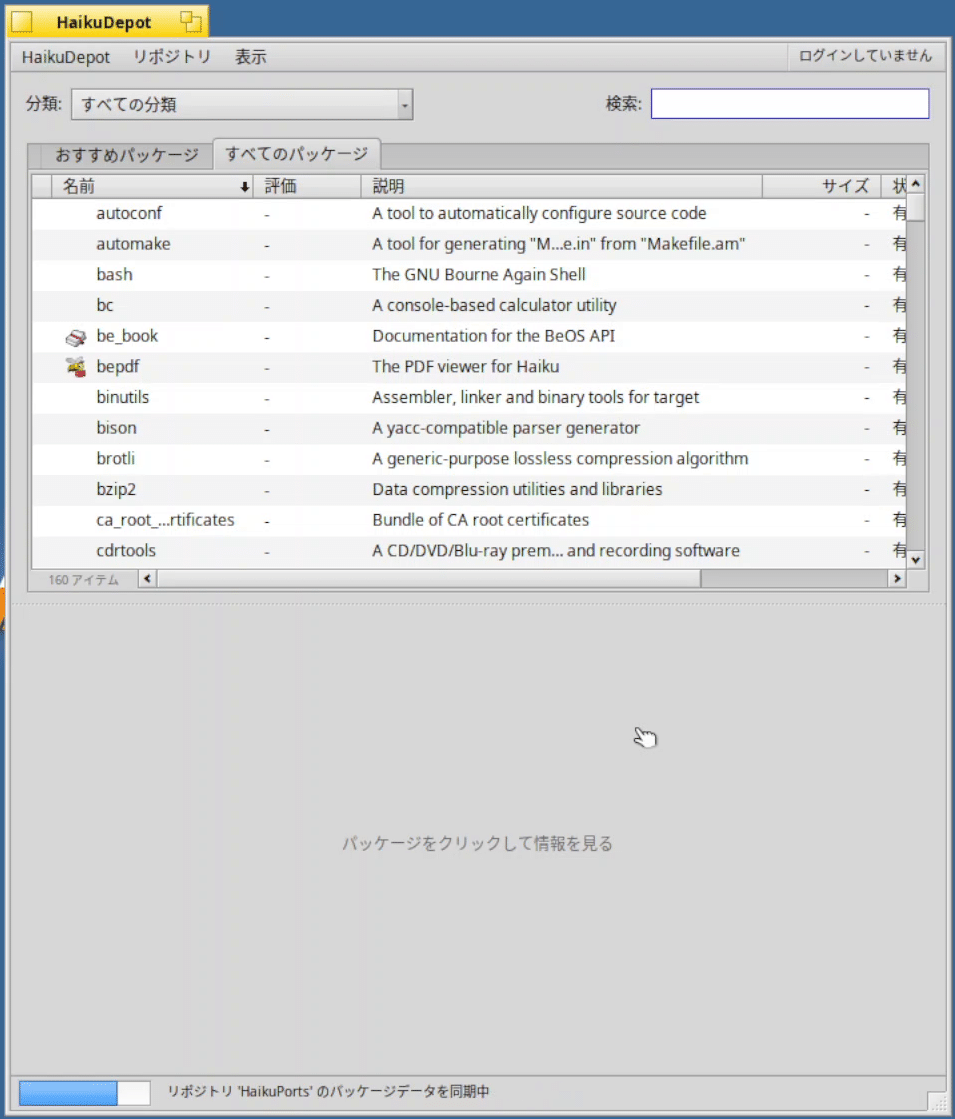Select the bepdf package name
The width and height of the screenshot is (955, 1119).
tap(118, 367)
